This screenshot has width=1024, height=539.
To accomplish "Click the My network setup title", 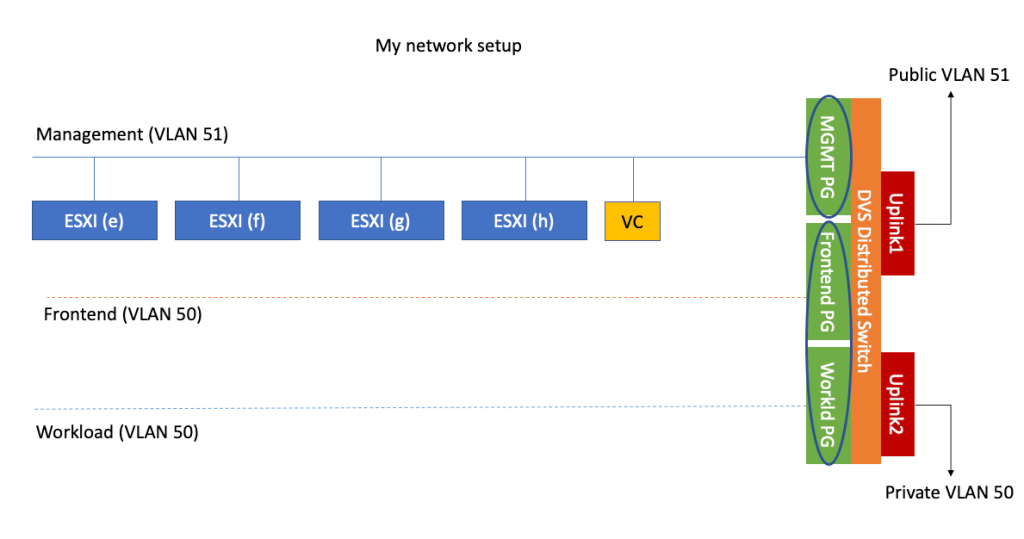I will tap(448, 46).
